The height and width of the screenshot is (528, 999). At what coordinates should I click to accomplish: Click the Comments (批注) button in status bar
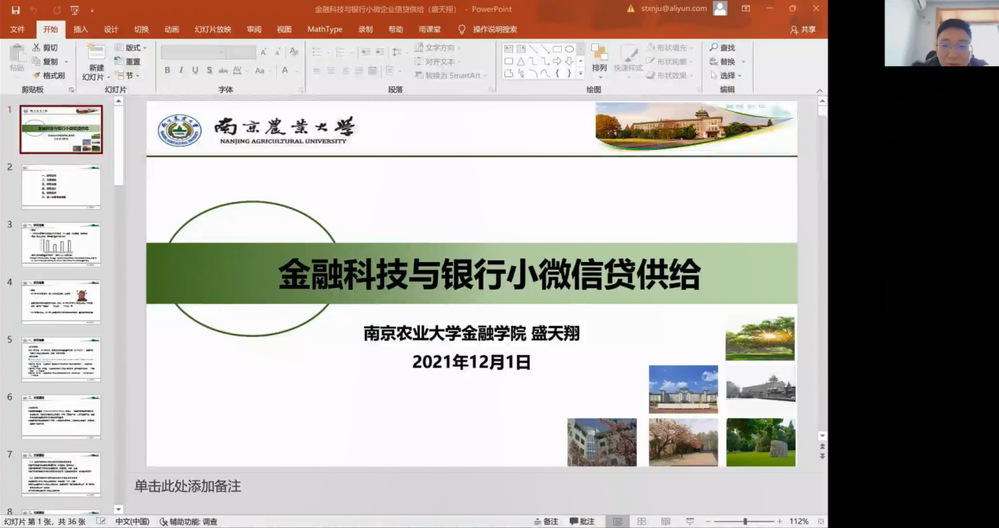point(581,521)
